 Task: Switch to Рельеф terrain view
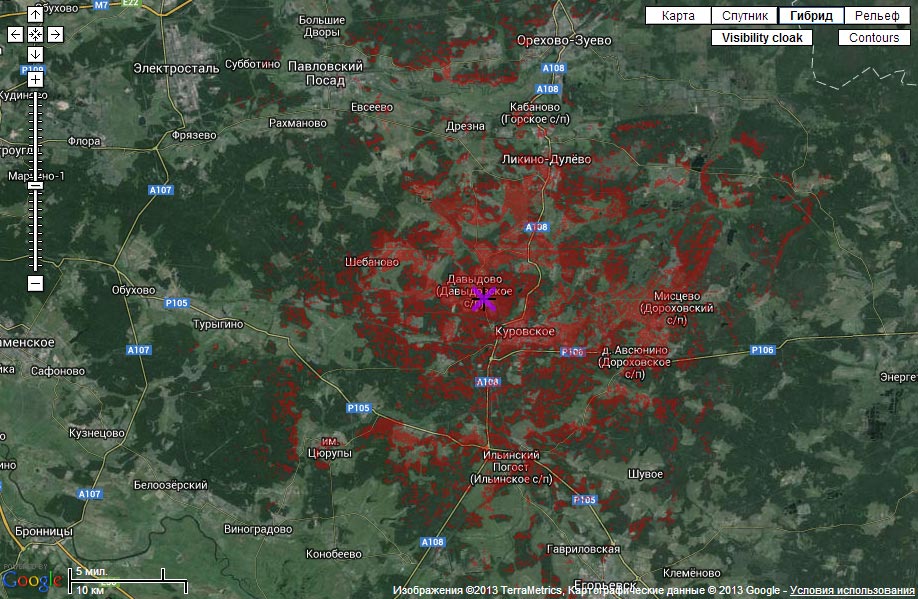[x=877, y=16]
